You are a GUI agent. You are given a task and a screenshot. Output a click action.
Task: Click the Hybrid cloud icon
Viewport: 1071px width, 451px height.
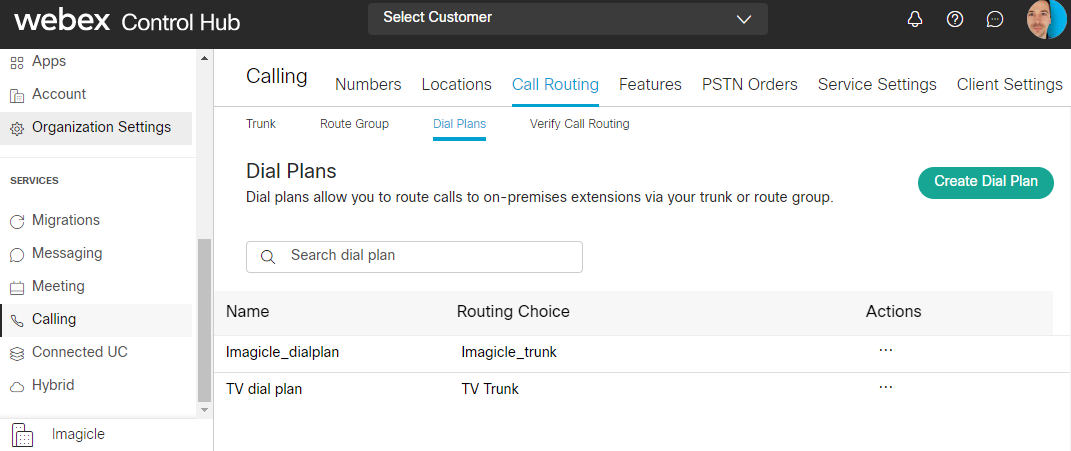tap(16, 386)
